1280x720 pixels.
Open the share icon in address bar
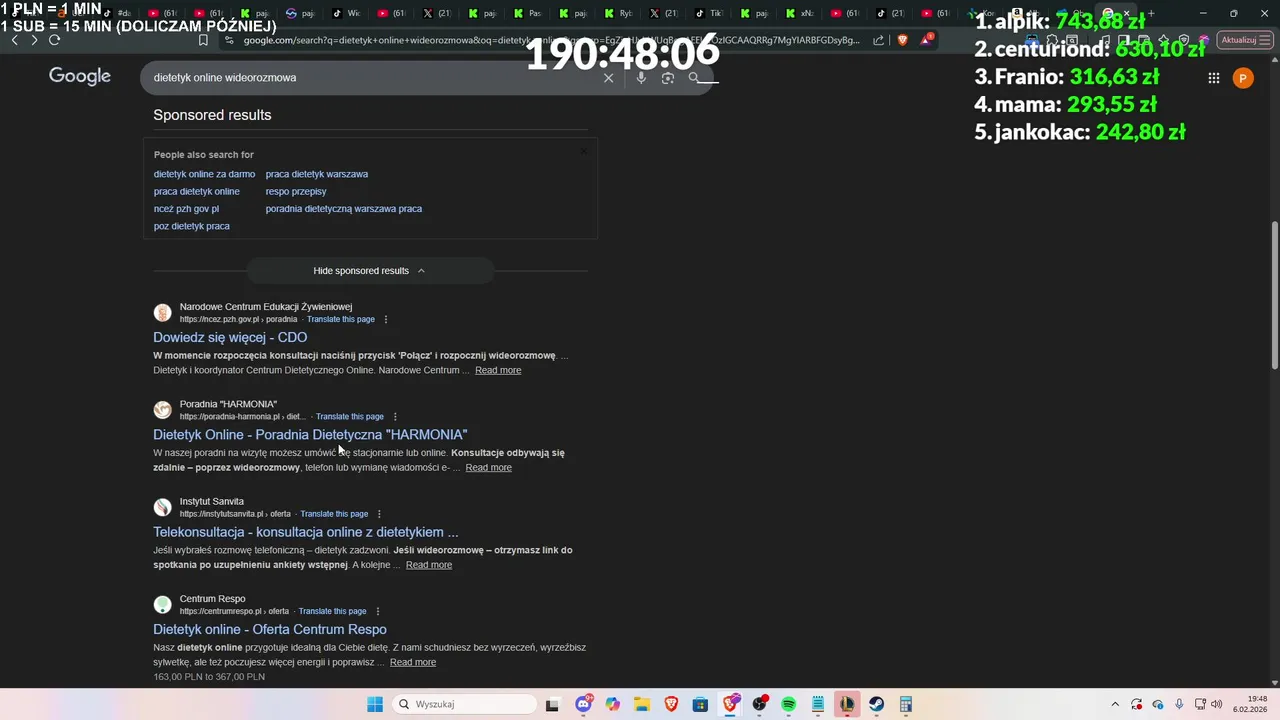878,40
